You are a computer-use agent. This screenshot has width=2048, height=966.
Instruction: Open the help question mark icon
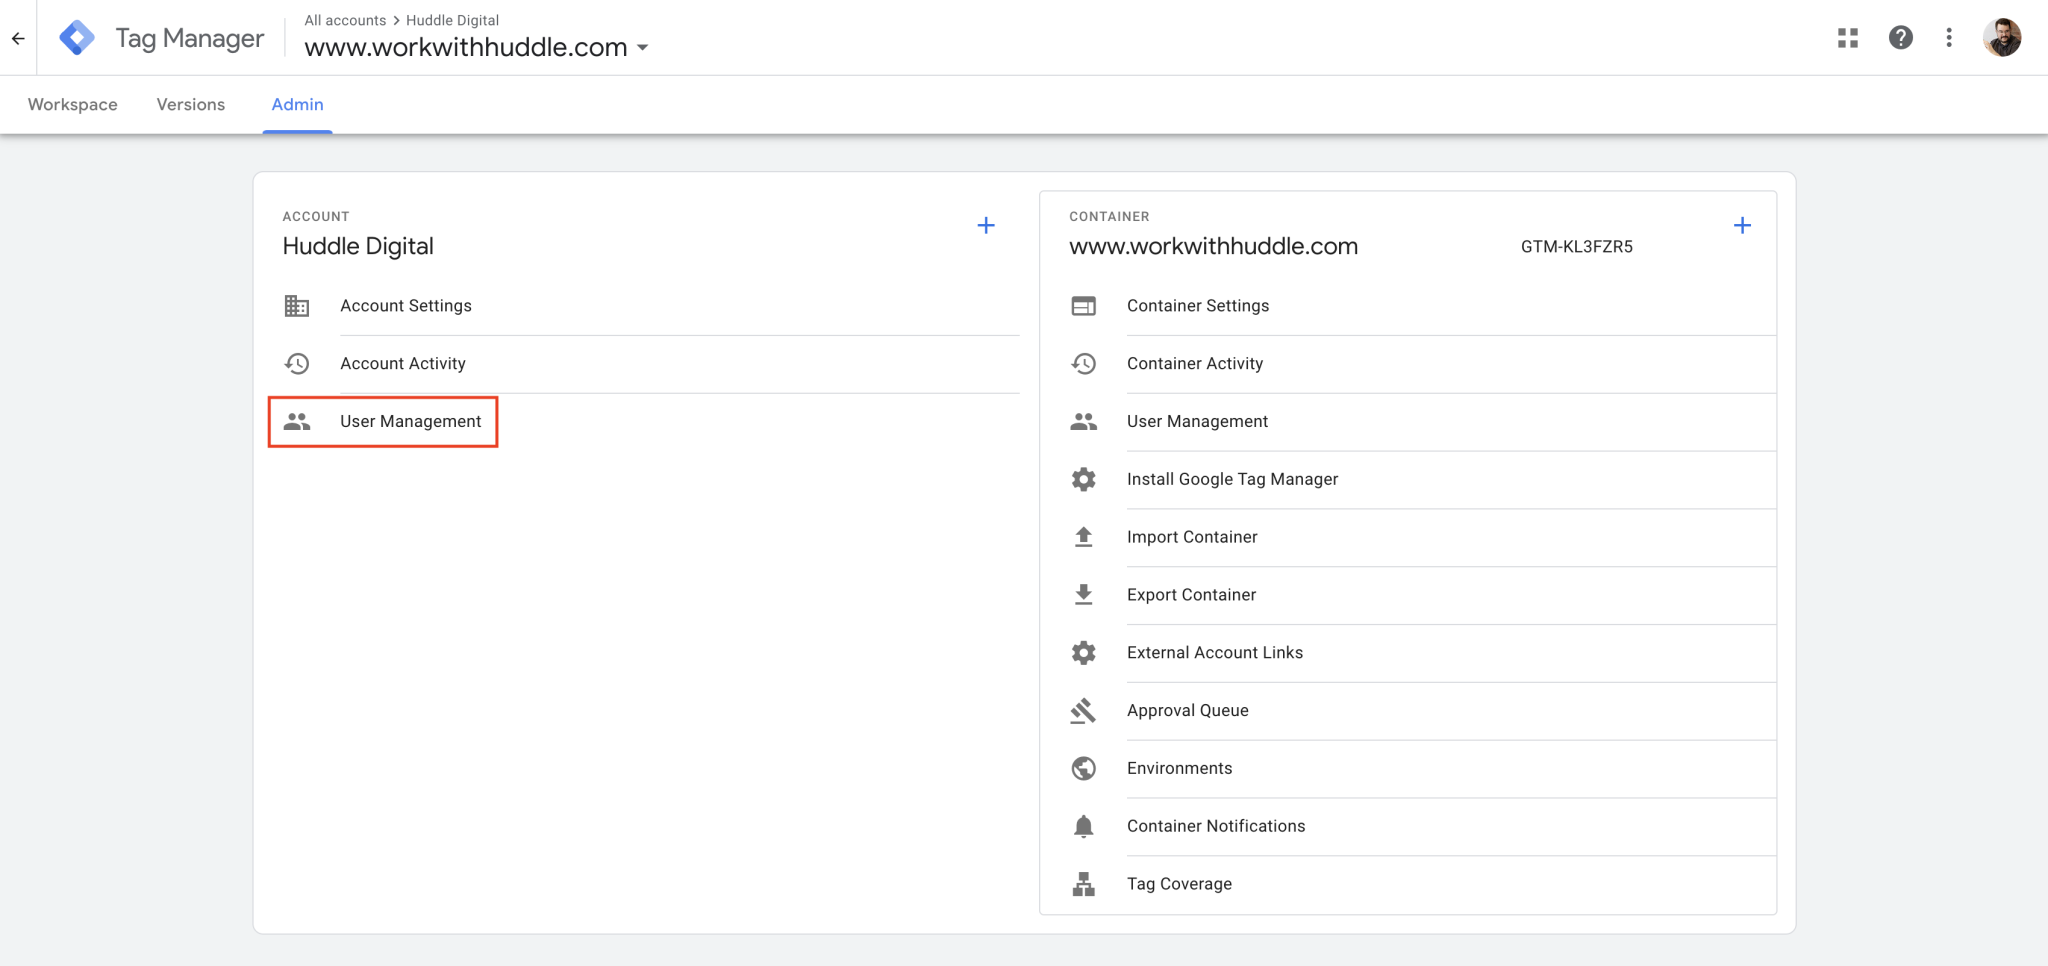pyautogui.click(x=1900, y=38)
